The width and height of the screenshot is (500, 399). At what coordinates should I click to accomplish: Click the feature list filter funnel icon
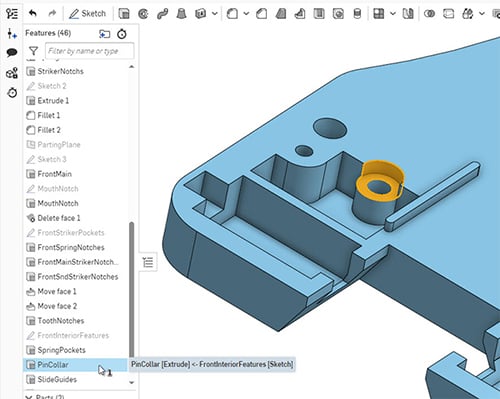point(33,51)
